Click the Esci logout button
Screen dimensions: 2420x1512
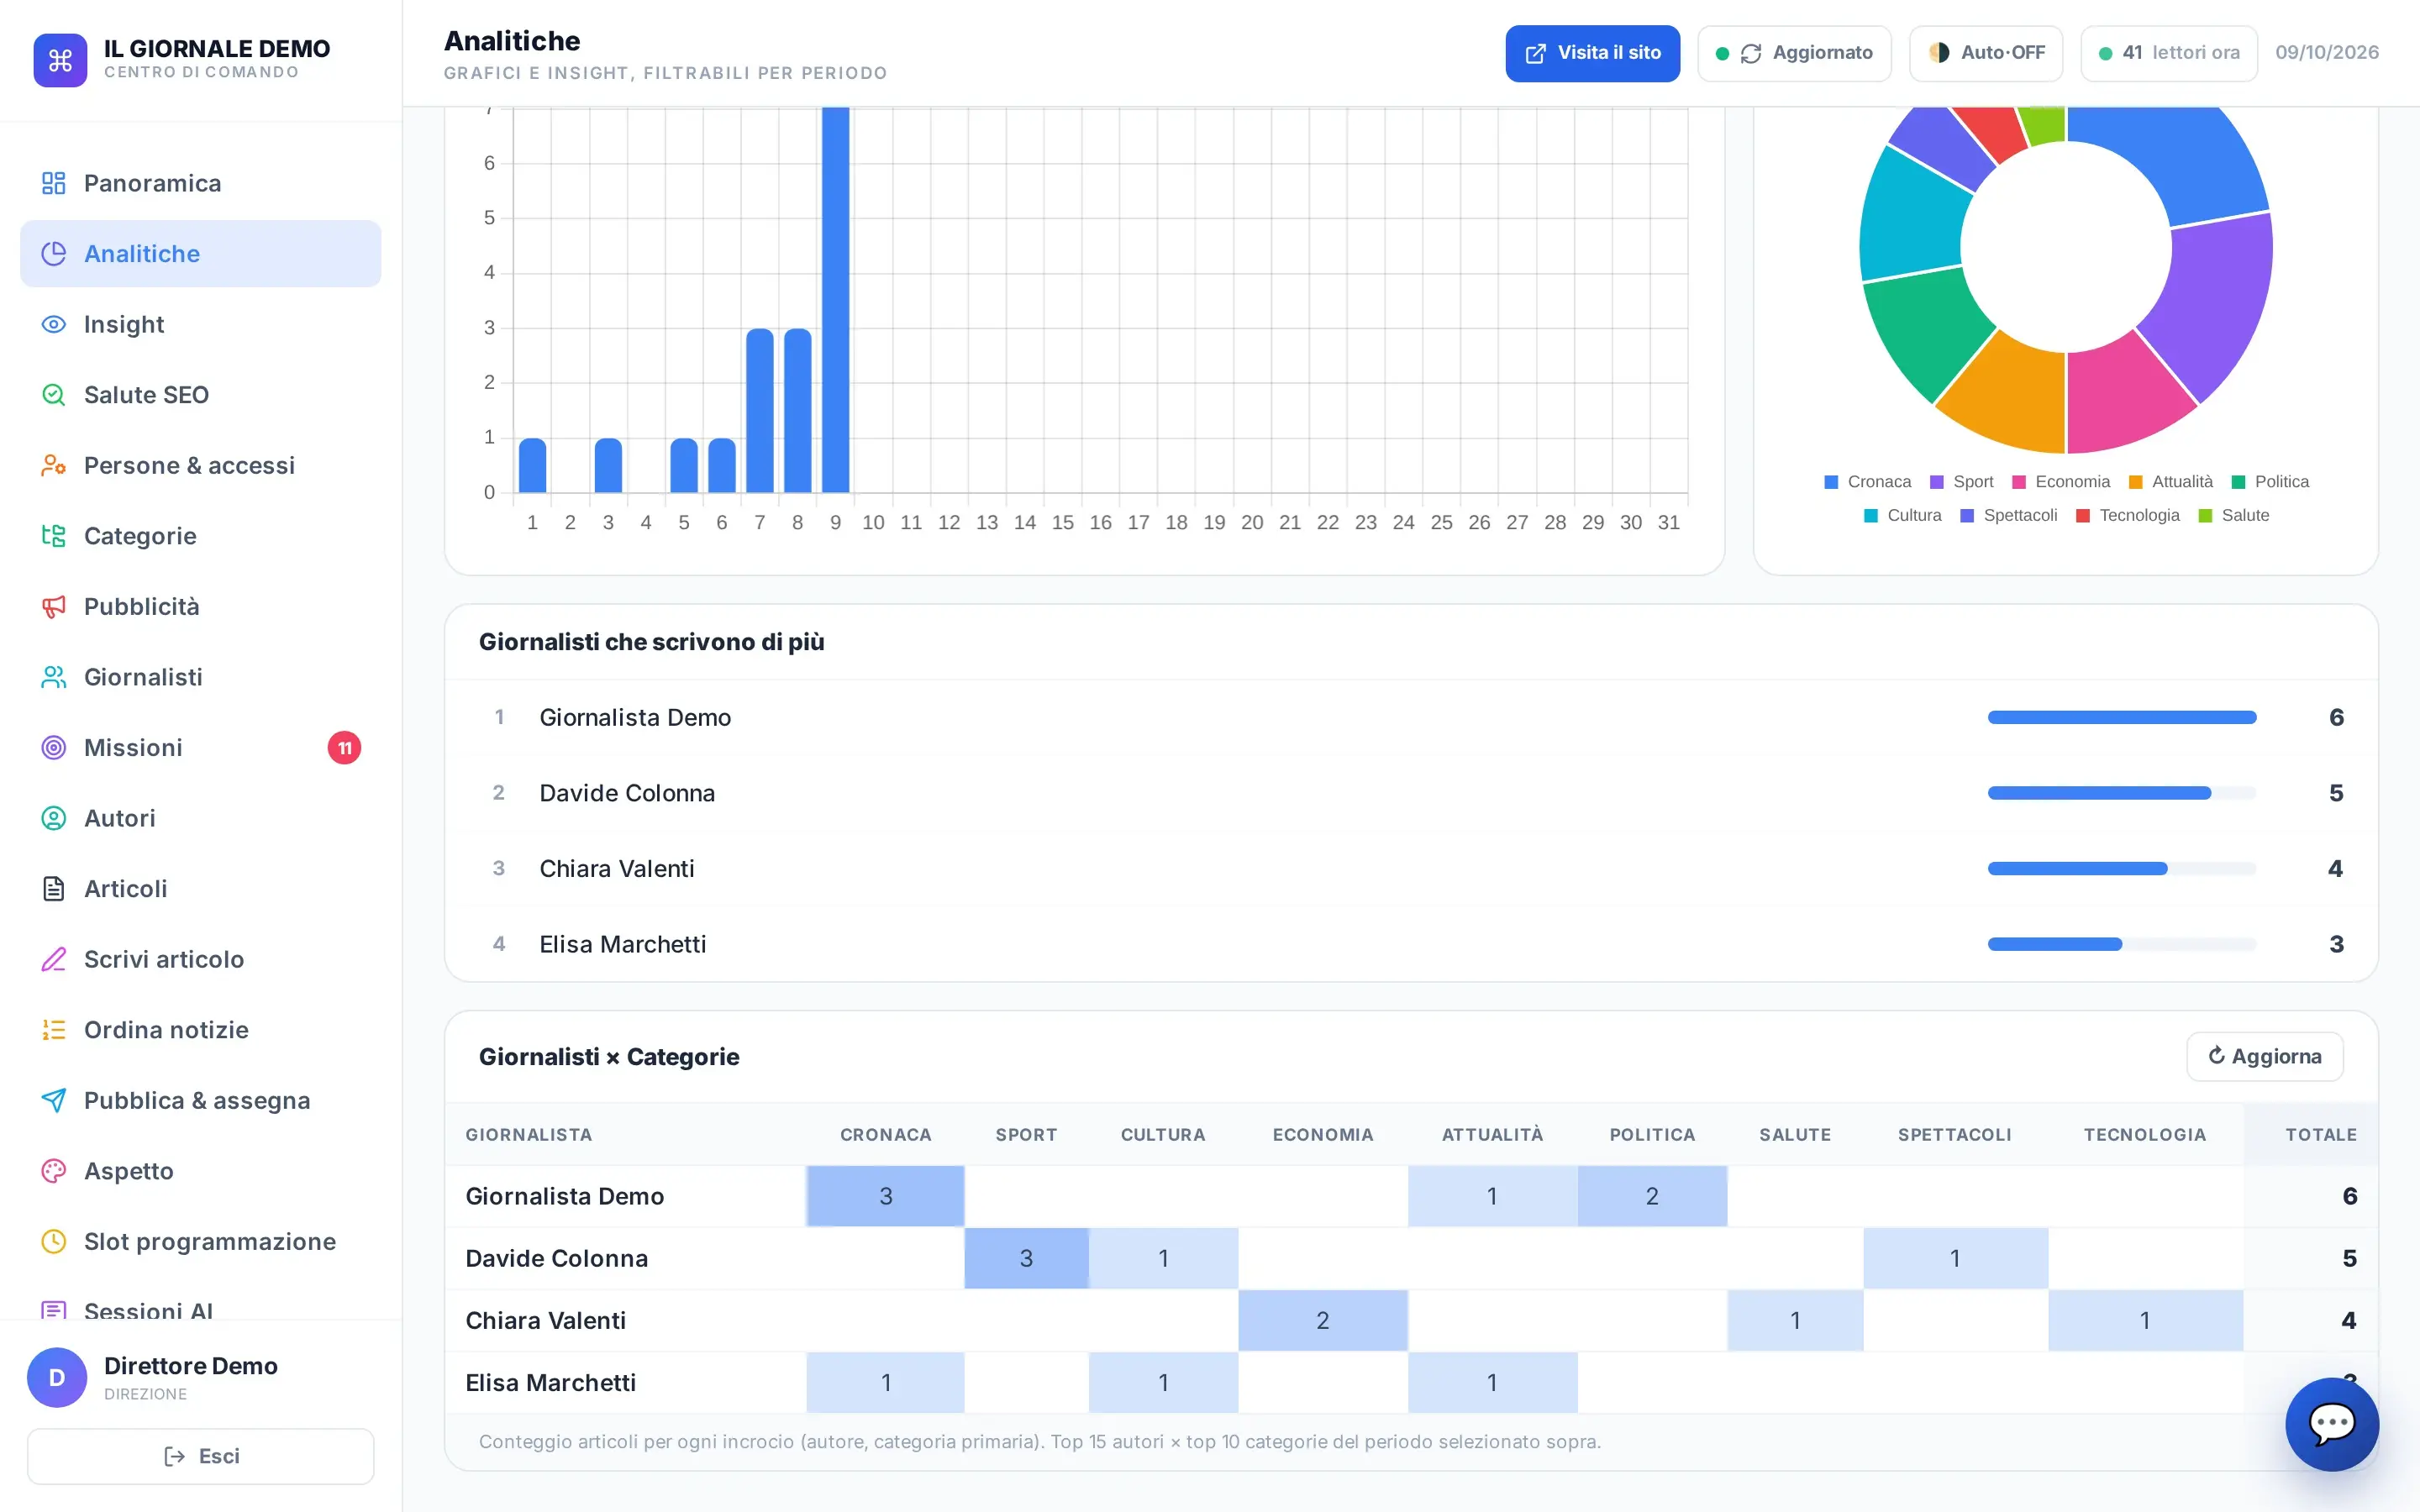200,1456
